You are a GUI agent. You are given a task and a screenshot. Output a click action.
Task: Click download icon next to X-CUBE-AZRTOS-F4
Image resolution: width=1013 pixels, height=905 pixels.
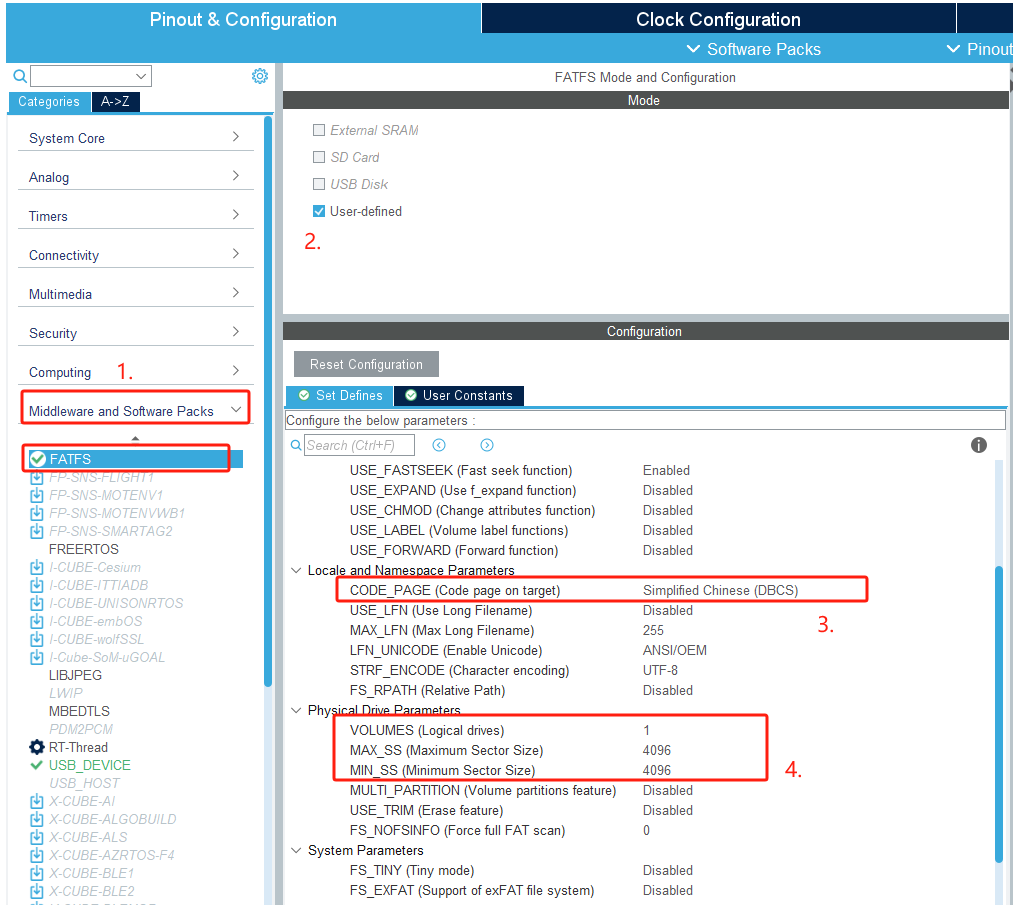[x=37, y=855]
